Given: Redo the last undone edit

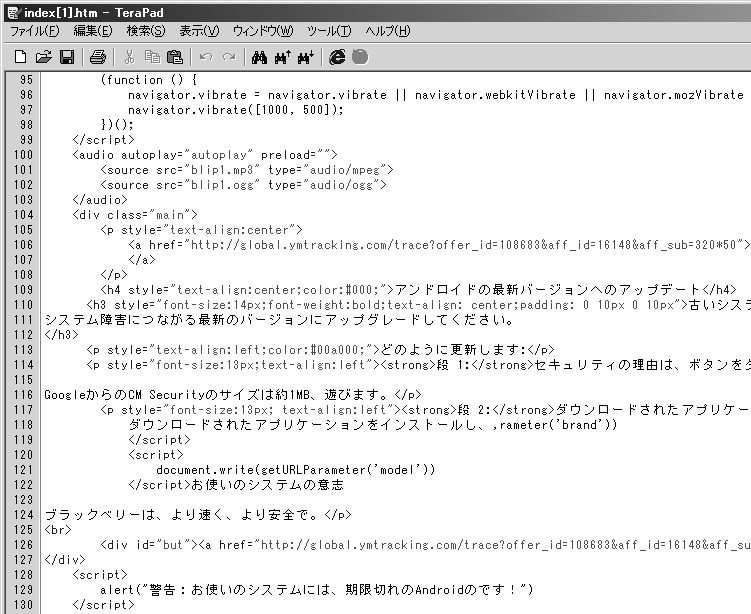Looking at the screenshot, I should click(229, 57).
